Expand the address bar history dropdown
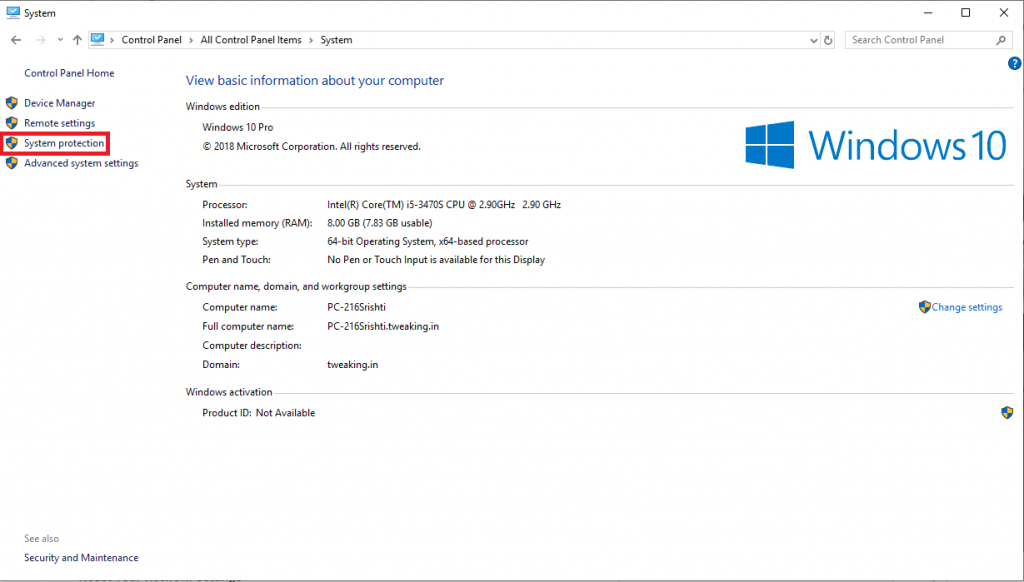1024x582 pixels. click(813, 40)
